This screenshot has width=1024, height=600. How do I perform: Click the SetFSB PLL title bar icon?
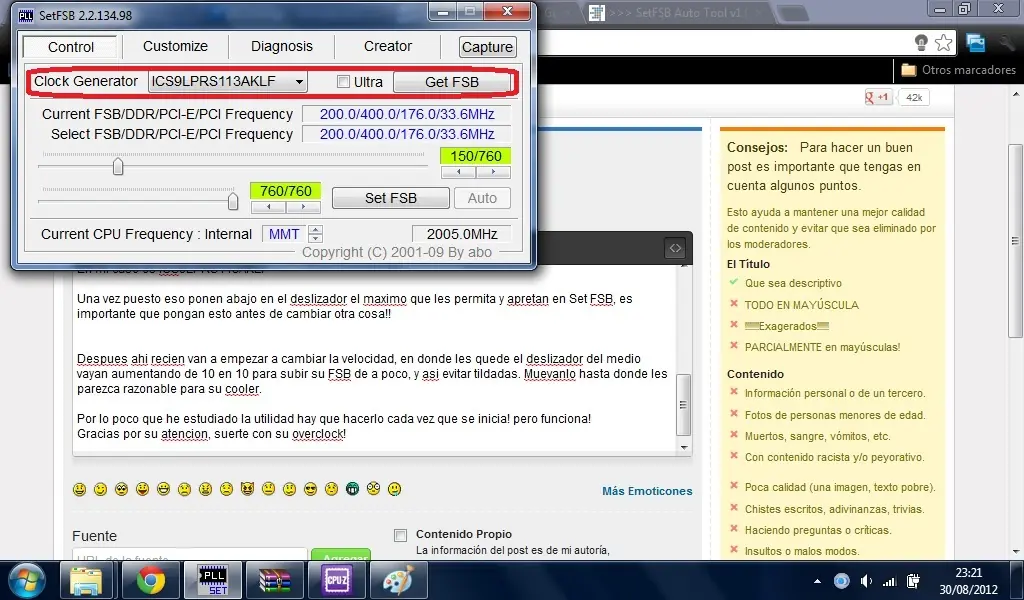[x=25, y=15]
